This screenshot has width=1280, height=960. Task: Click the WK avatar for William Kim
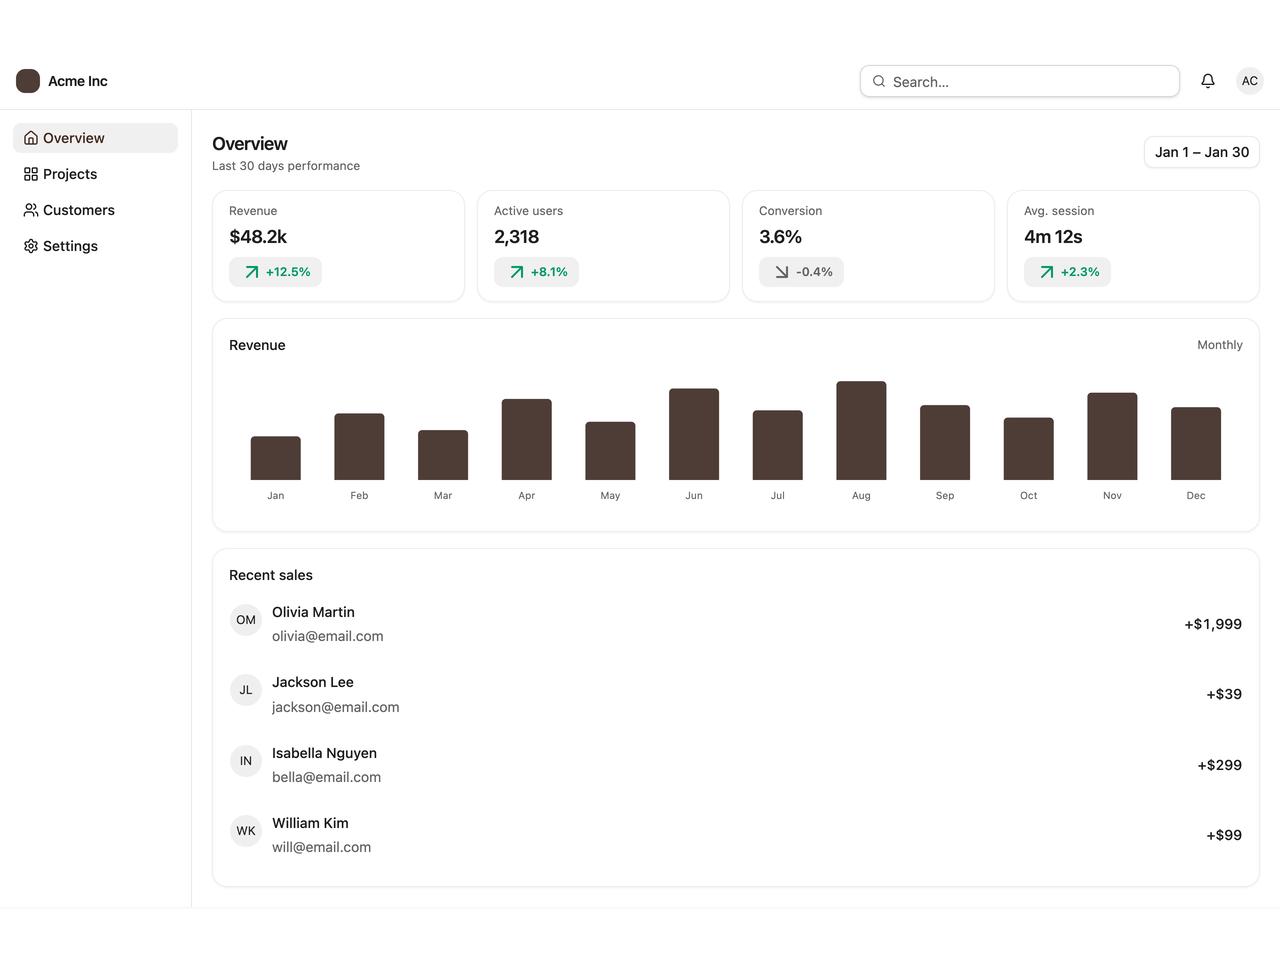coord(246,831)
